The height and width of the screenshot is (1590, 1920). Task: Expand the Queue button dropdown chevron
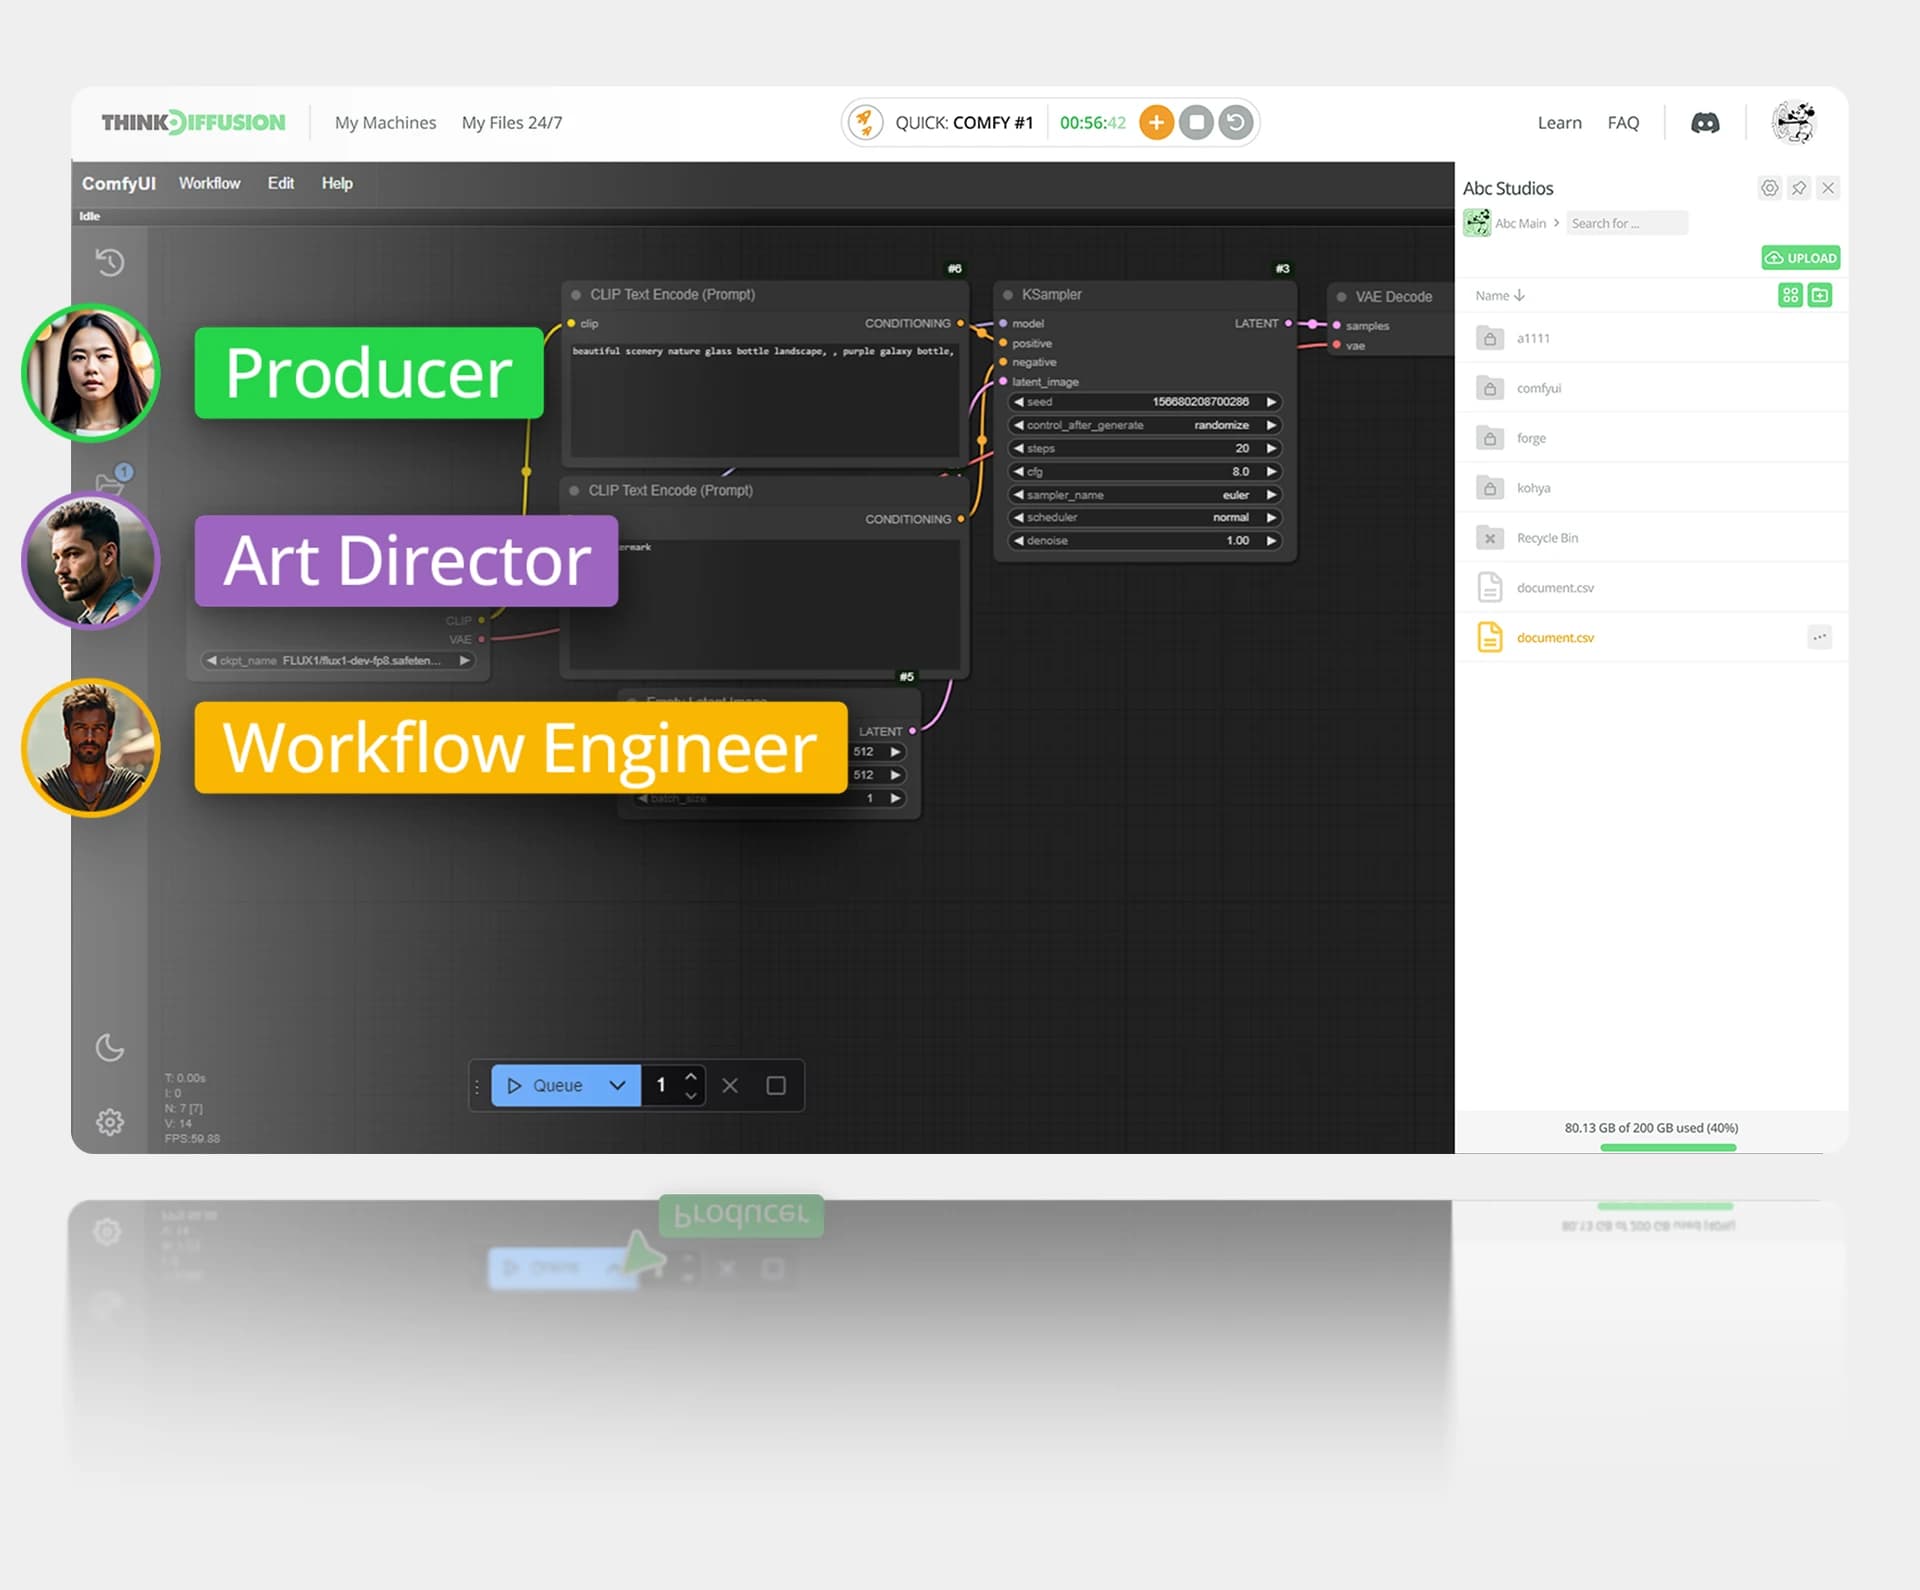pos(617,1085)
